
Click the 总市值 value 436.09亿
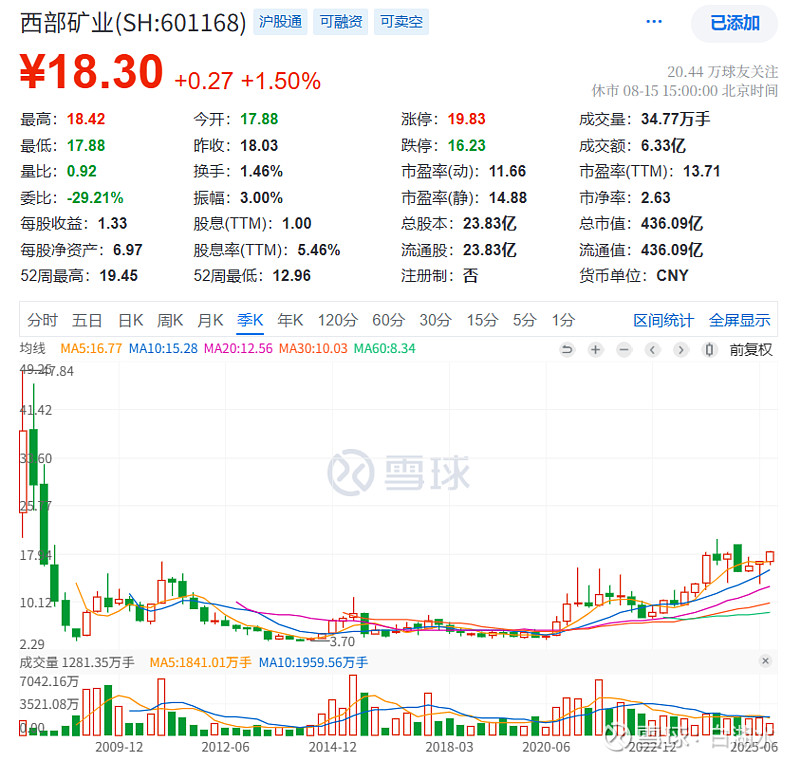tap(672, 223)
